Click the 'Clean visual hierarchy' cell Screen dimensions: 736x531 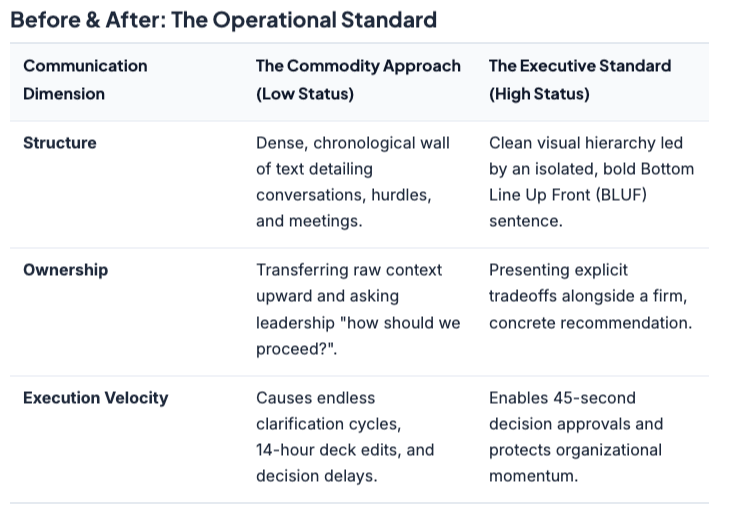click(591, 182)
